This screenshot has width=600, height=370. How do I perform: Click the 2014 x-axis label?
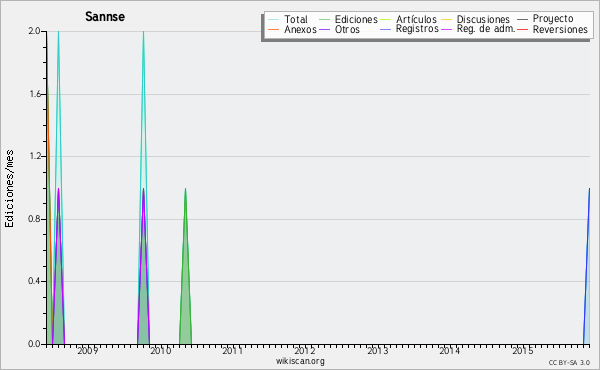450,350
